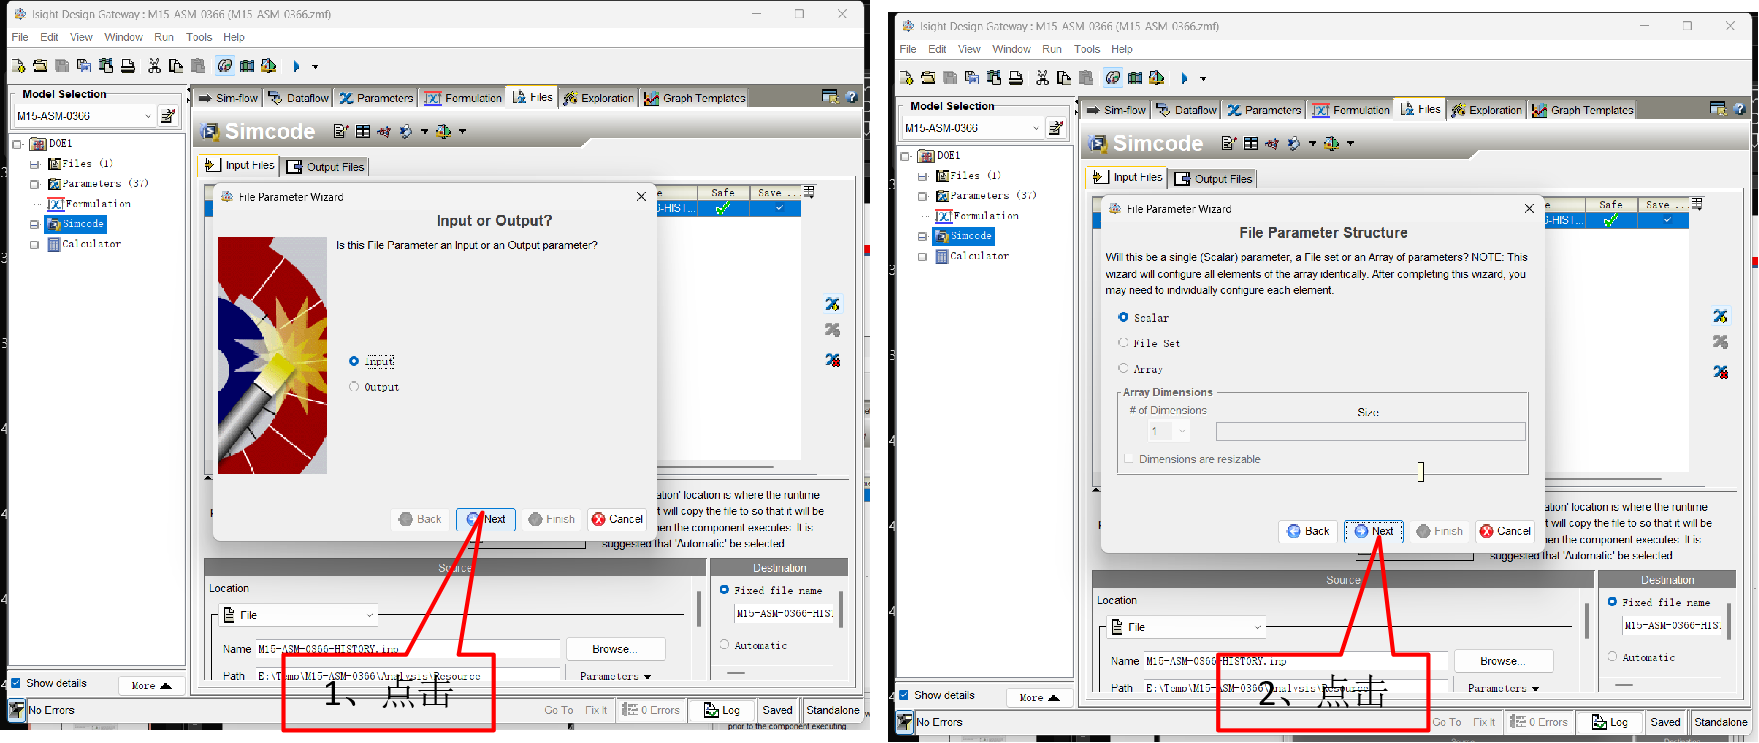Click the model edit icon beside right Model Selection dropdown
This screenshot has width=1759, height=743.
tap(1055, 128)
